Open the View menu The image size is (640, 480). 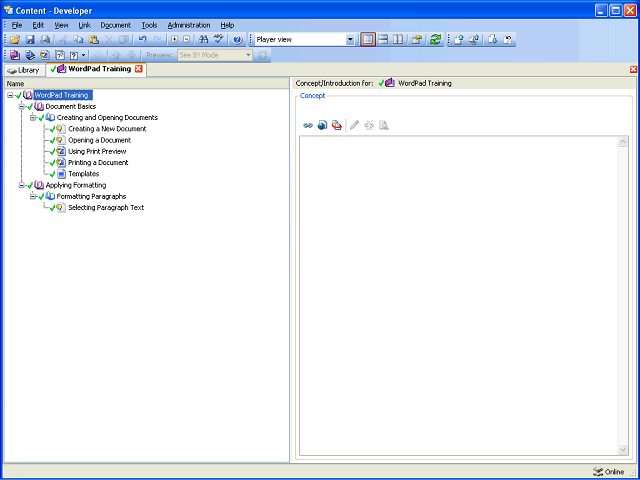[61, 25]
